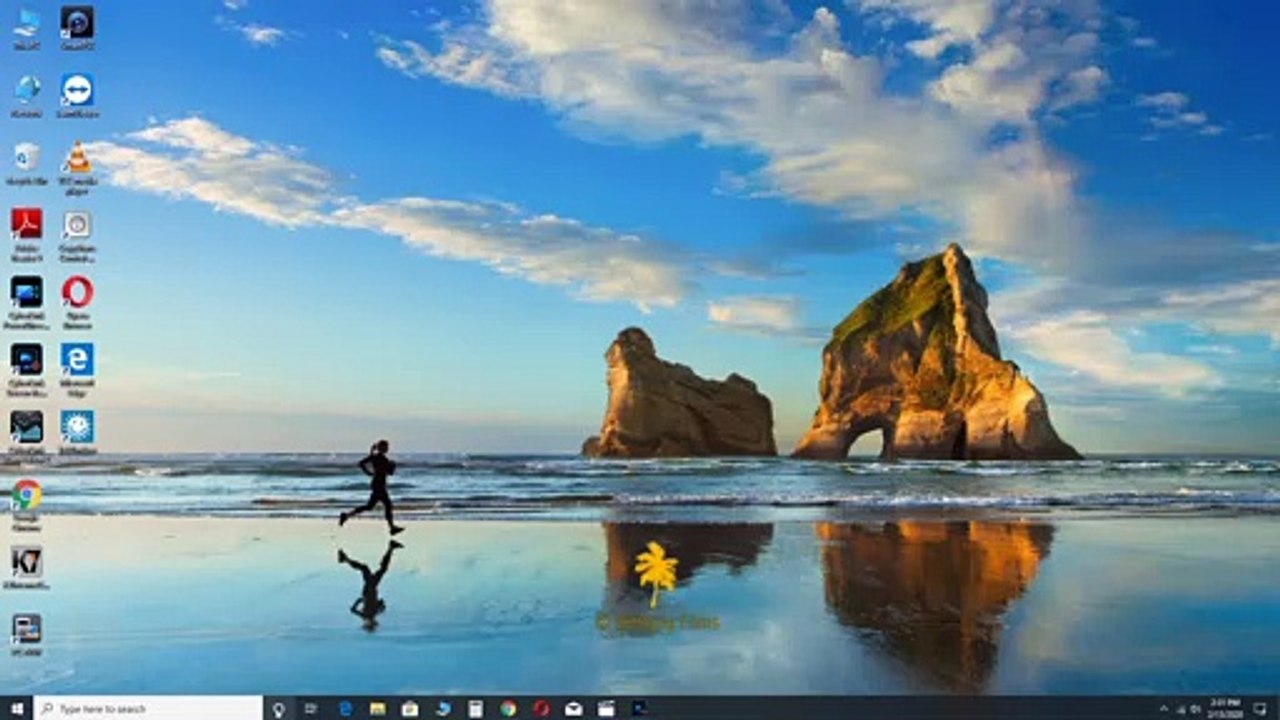1280x720 pixels.
Task: Open Task View on the taskbar
Action: click(310, 708)
